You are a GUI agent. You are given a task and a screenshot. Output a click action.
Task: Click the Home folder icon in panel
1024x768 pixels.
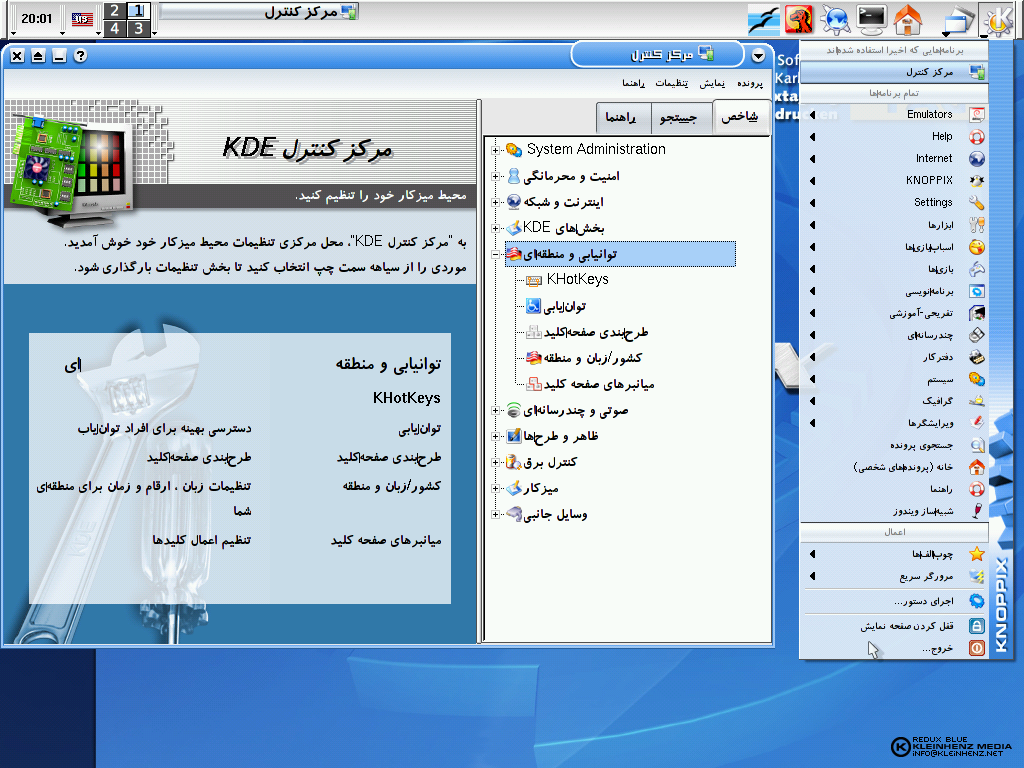[908, 20]
